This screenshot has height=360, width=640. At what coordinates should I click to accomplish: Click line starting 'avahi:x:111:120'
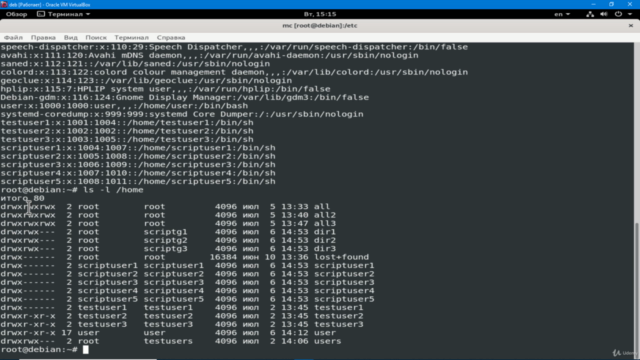(x=209, y=56)
